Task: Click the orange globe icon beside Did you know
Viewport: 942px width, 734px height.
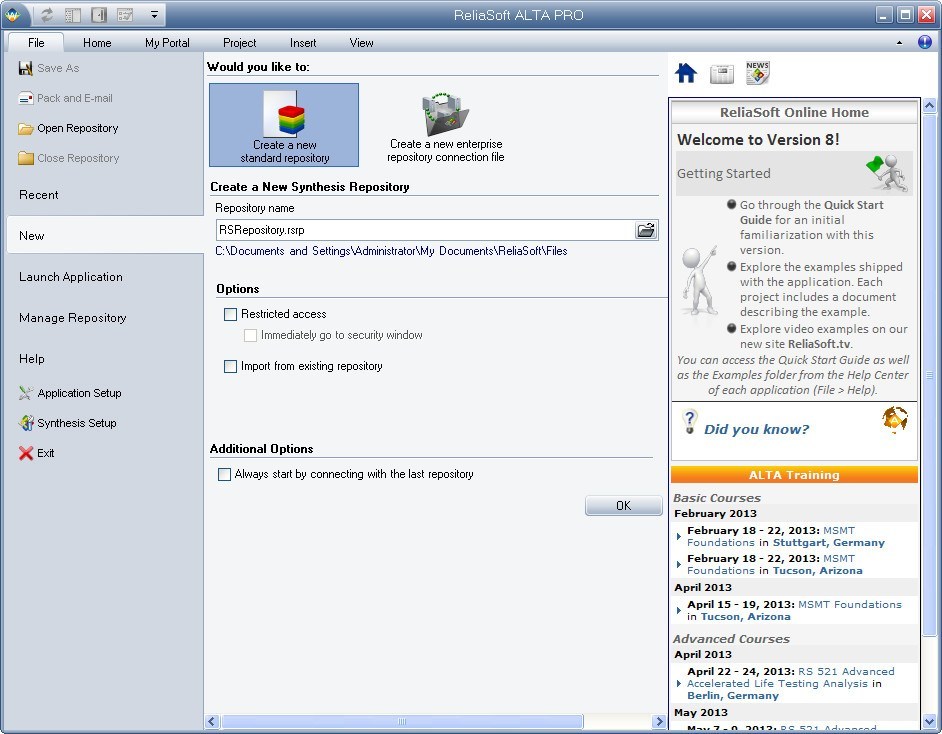Action: (895, 419)
